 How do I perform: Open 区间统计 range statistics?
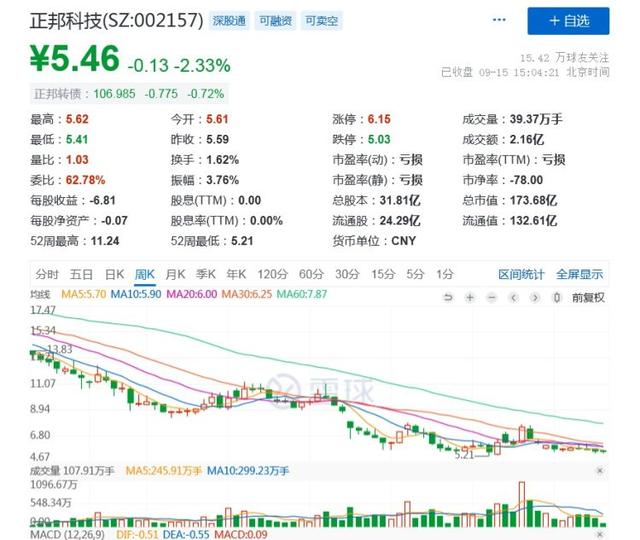[x=521, y=274]
